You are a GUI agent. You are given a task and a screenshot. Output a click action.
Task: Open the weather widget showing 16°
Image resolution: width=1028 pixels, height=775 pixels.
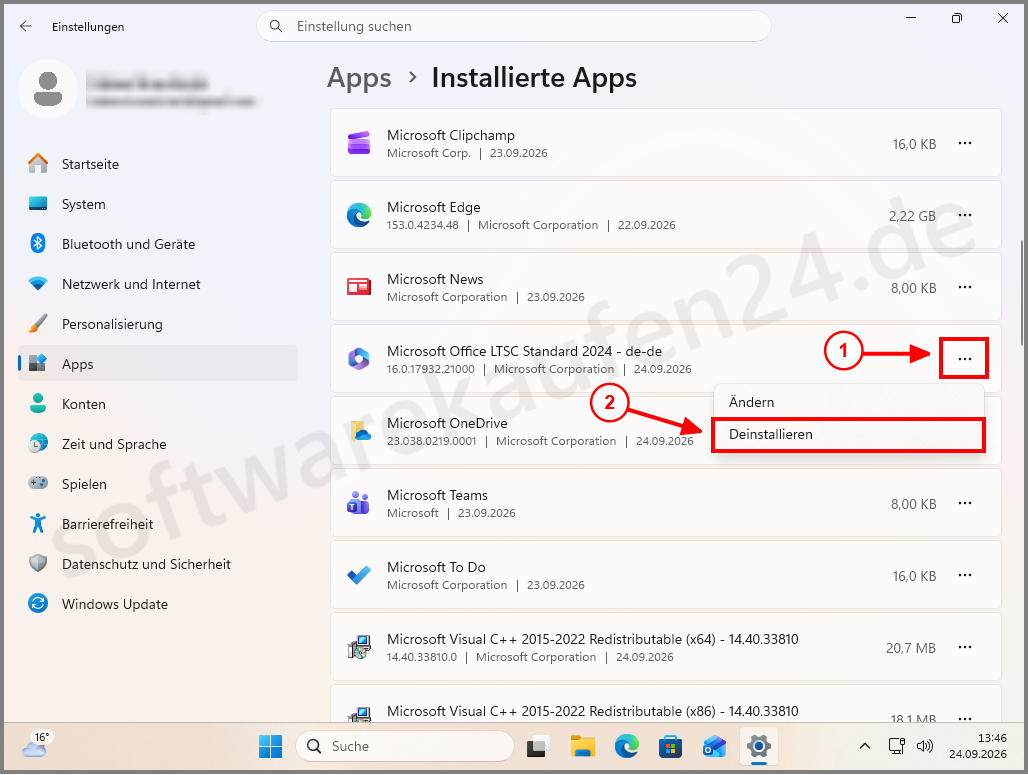[35, 745]
